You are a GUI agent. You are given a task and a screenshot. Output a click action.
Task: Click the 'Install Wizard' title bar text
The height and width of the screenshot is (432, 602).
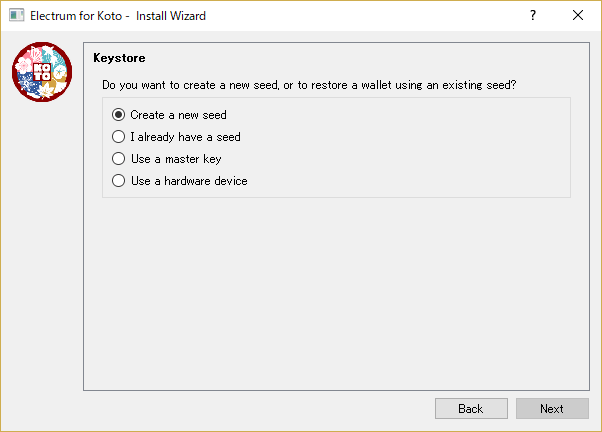[171, 16]
